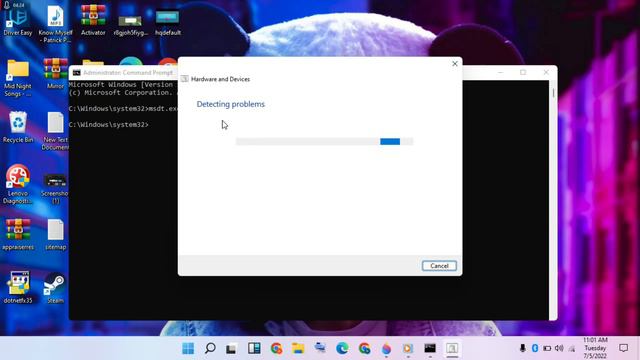Click the Detecting problems progress bar

pyautogui.click(x=324, y=142)
